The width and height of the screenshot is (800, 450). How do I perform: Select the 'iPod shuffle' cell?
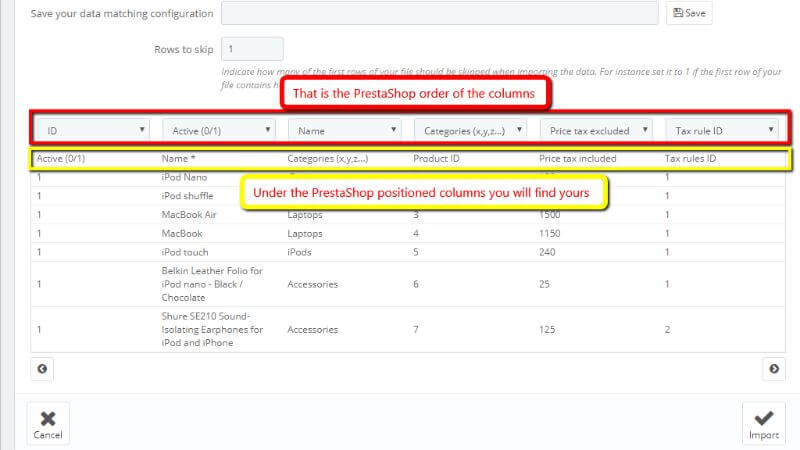187,195
